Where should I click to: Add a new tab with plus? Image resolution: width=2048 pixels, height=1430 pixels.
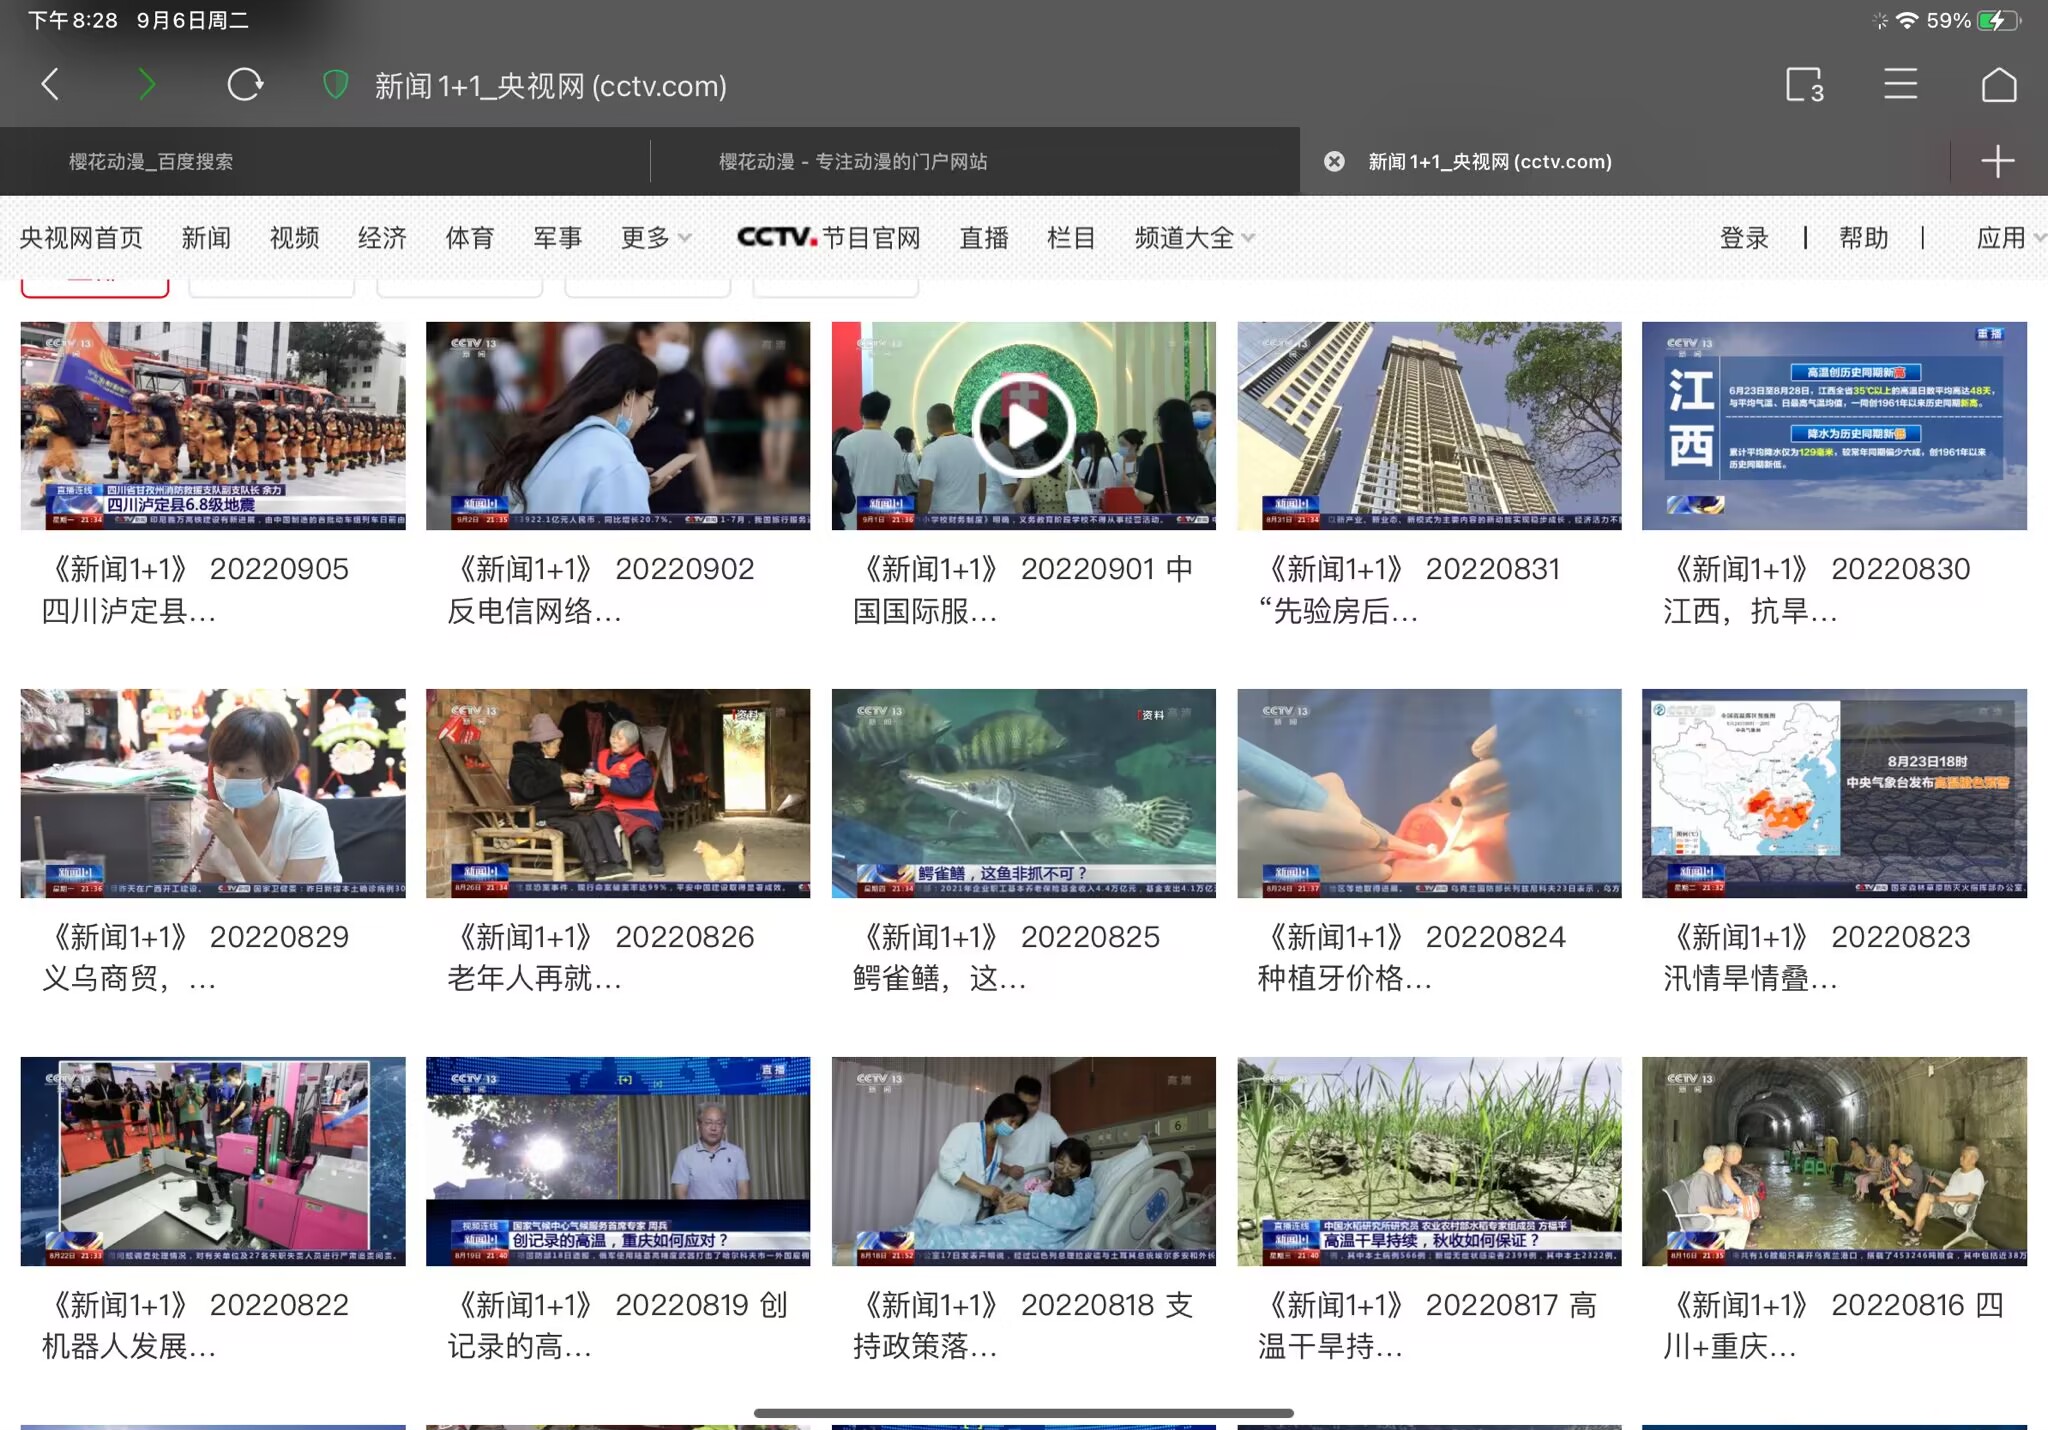point(1997,161)
